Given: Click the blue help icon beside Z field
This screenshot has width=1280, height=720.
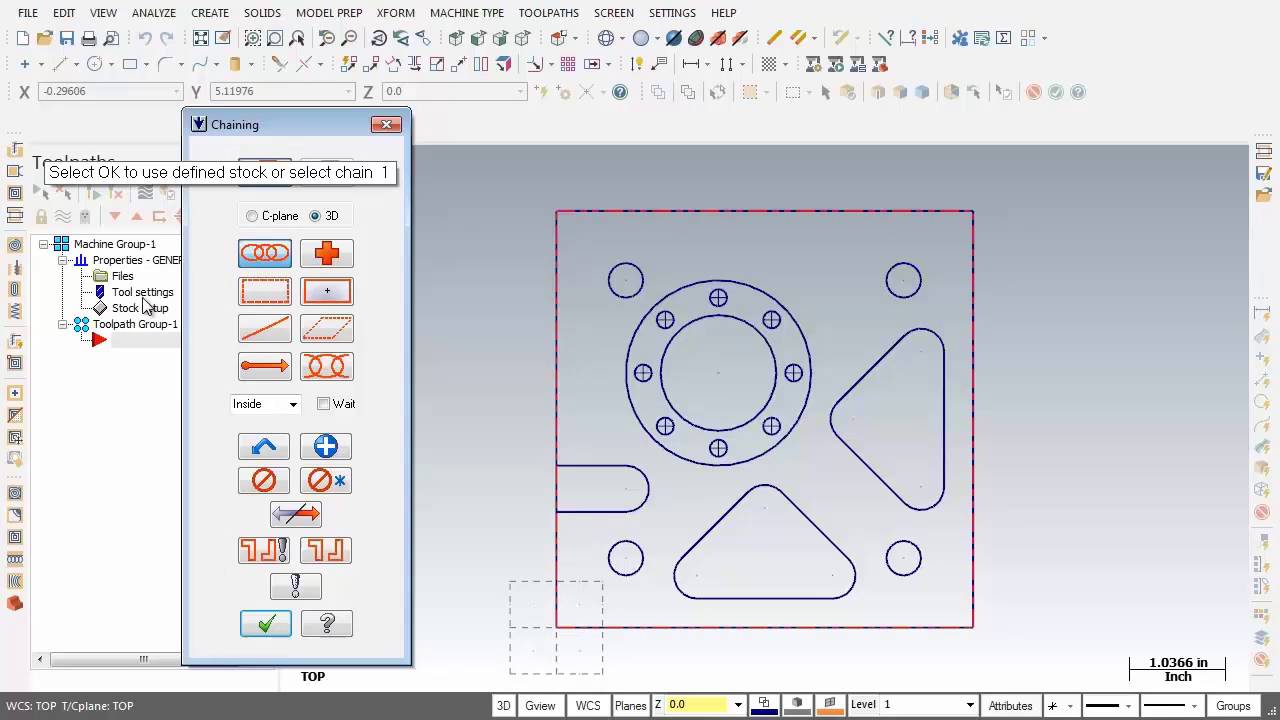Looking at the screenshot, I should tap(620, 92).
